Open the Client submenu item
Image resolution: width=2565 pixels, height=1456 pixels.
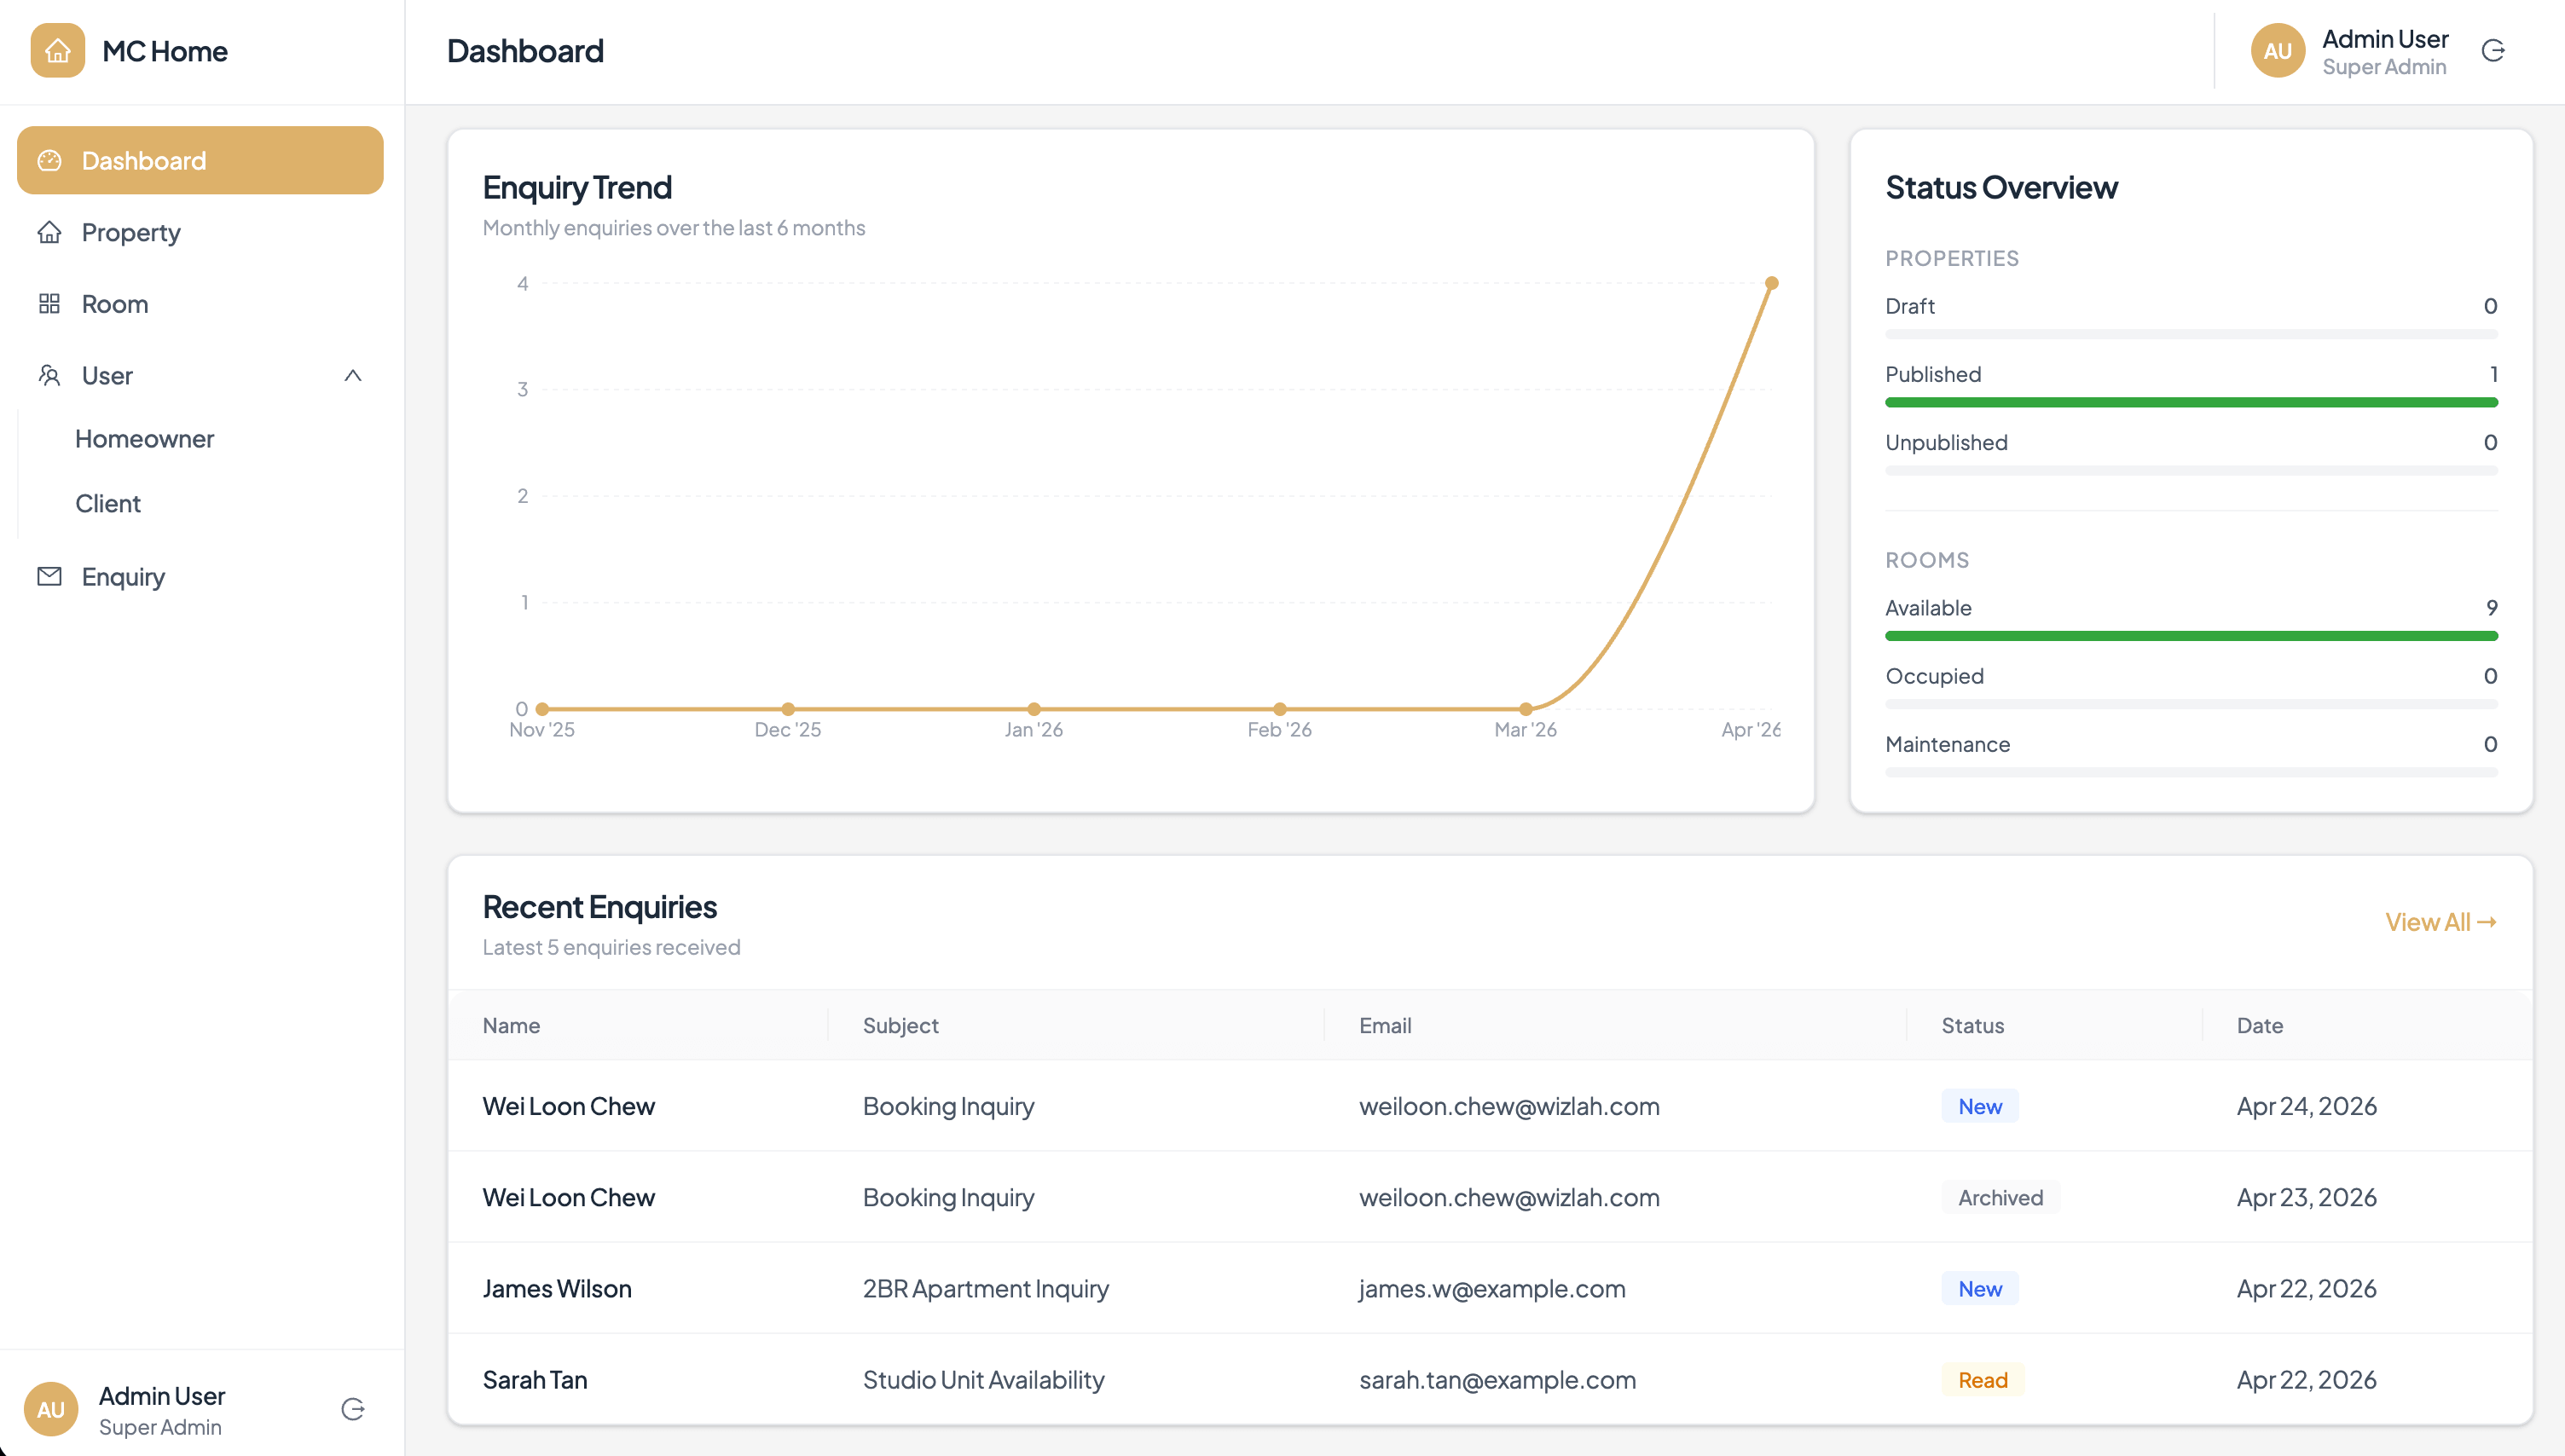coord(108,504)
